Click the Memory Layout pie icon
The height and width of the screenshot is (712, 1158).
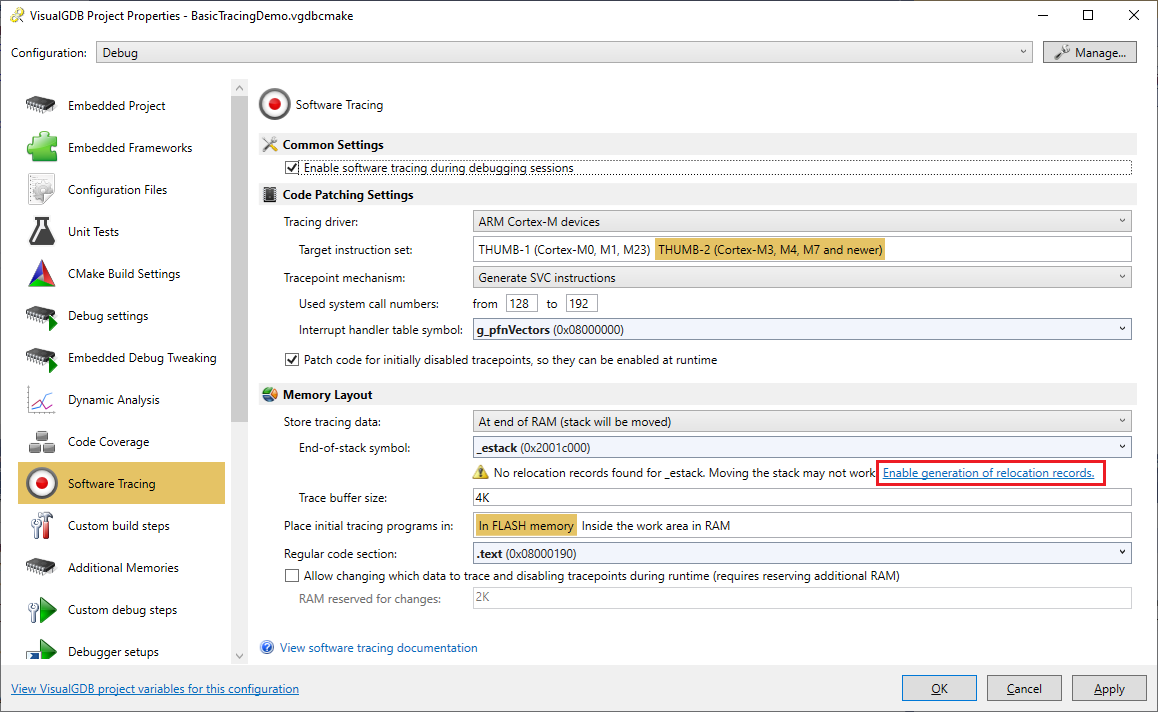pos(270,394)
